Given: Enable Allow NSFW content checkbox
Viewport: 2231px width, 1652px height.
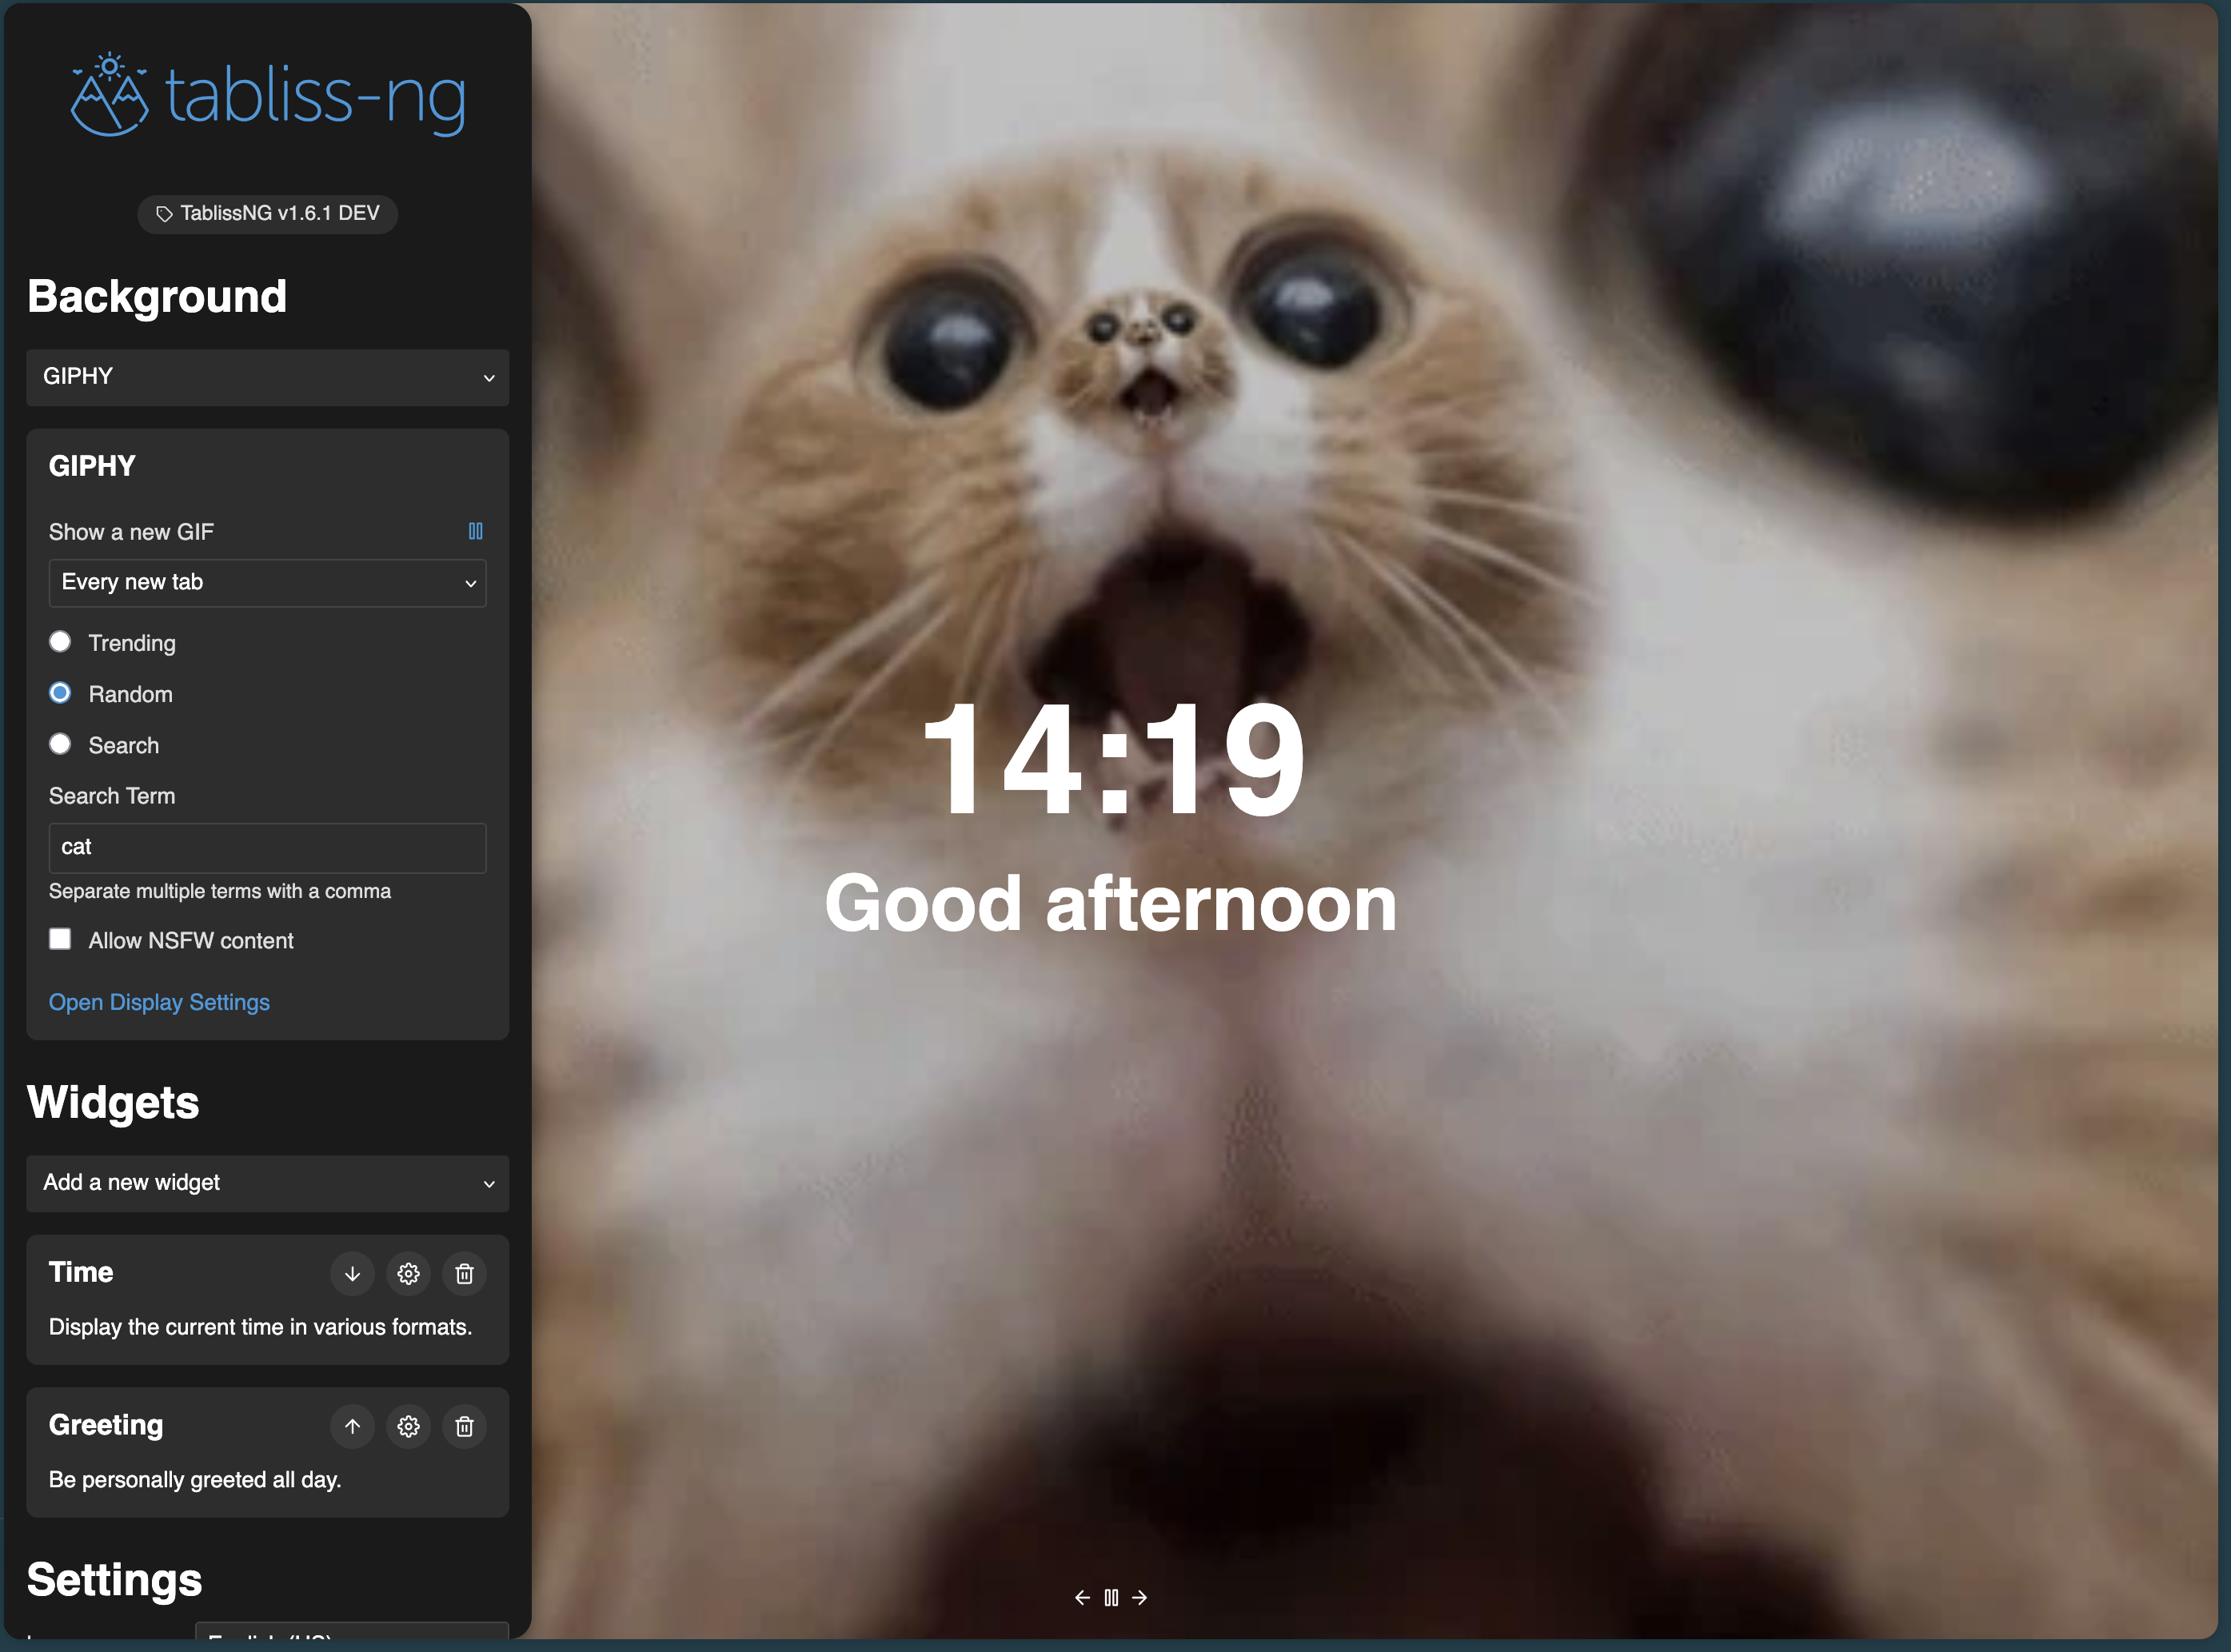Looking at the screenshot, I should [x=60, y=939].
